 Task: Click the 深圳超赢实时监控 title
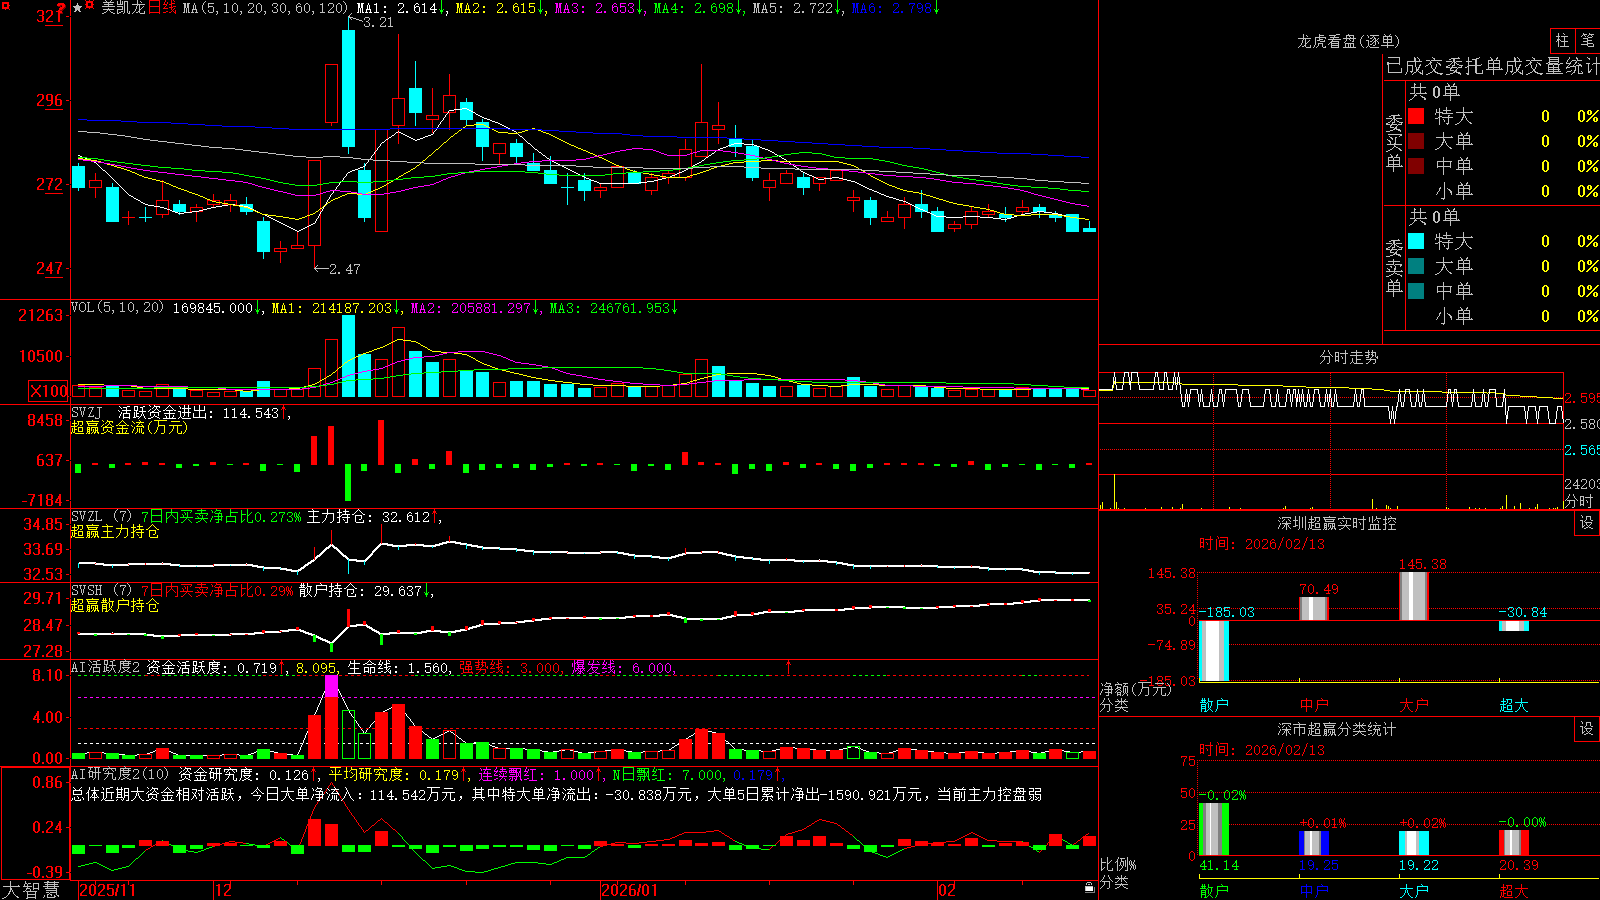pyautogui.click(x=1336, y=523)
